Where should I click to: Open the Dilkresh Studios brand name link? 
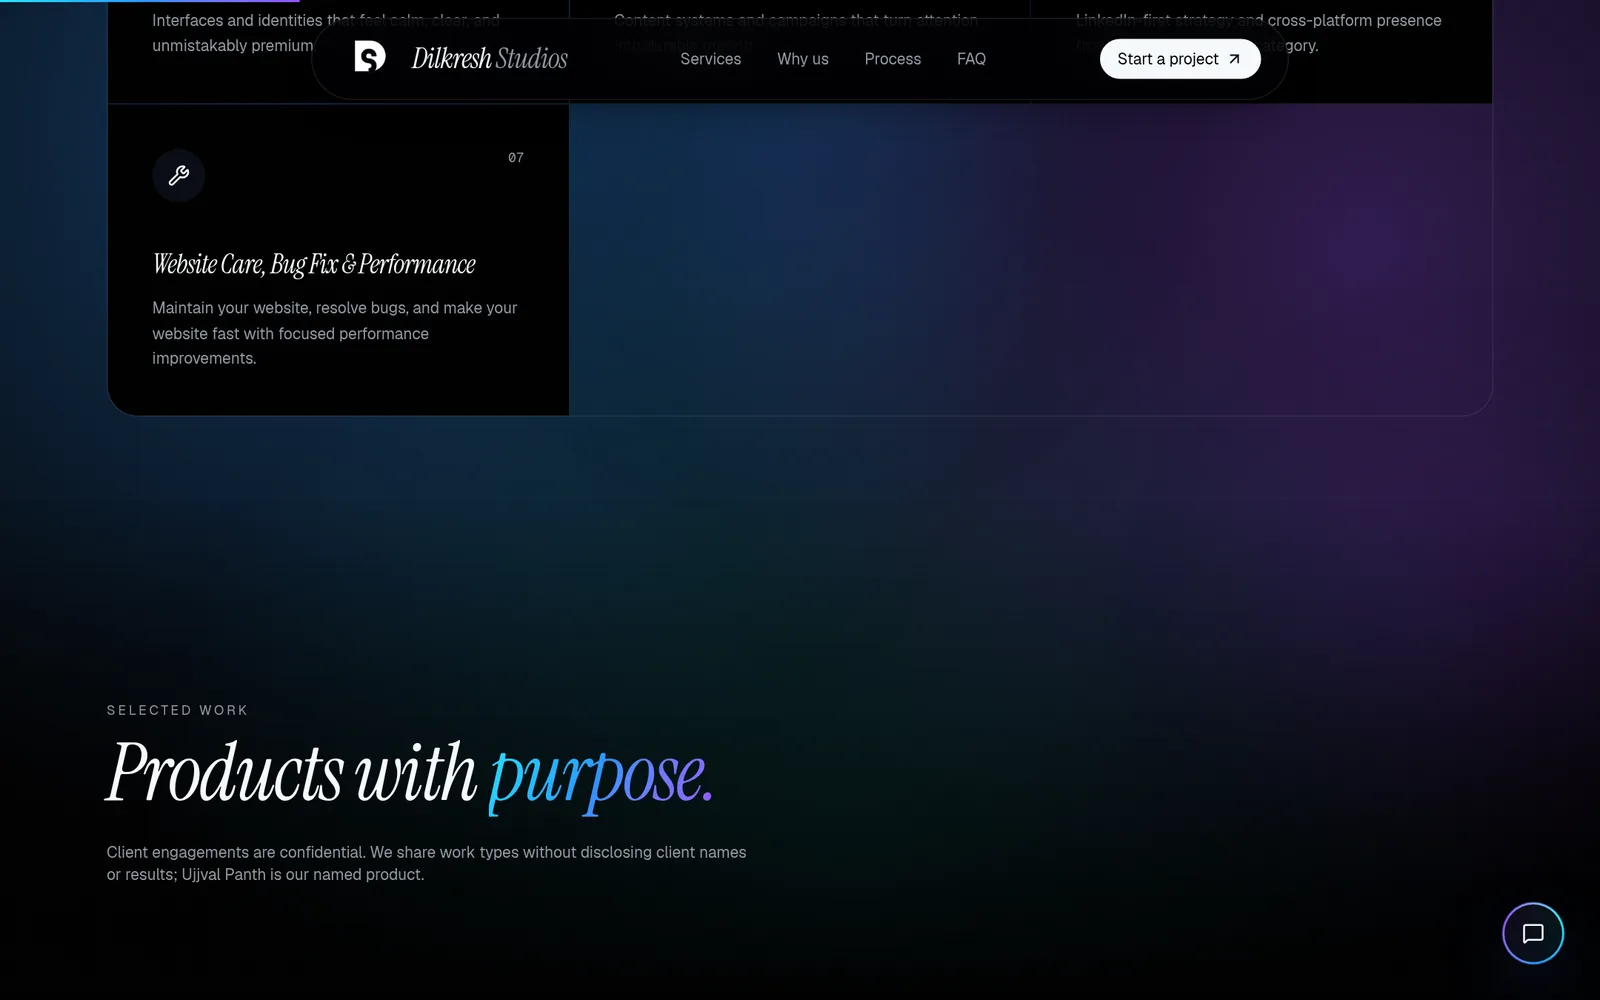pos(489,59)
